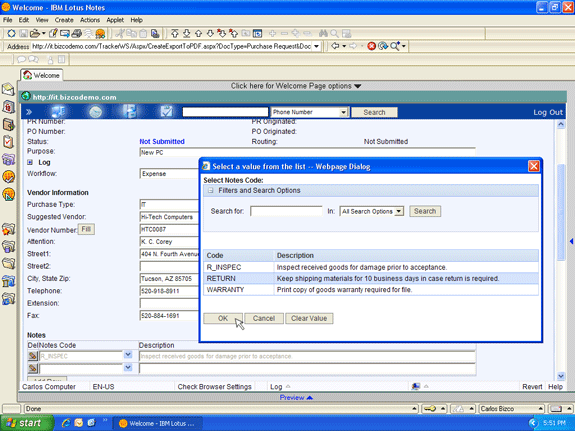Screen dimensions: 575x431
Task: Open the Edit menu
Action: coord(23,20)
